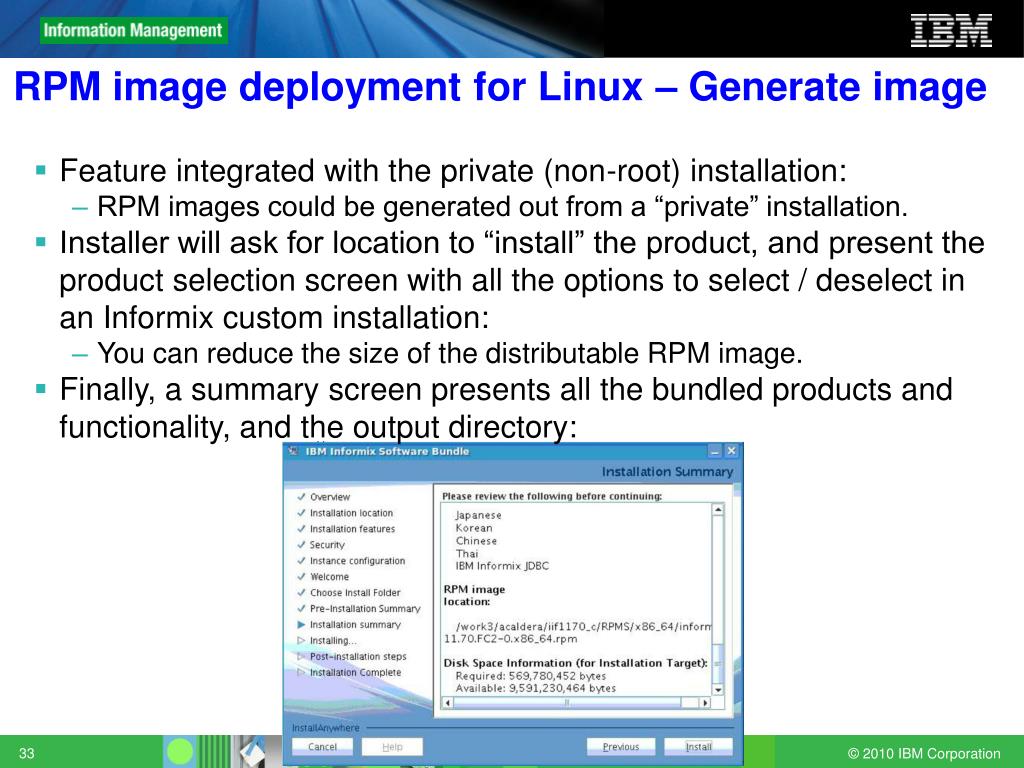
Task: Click Thai in the summary list
Action: coord(467,553)
